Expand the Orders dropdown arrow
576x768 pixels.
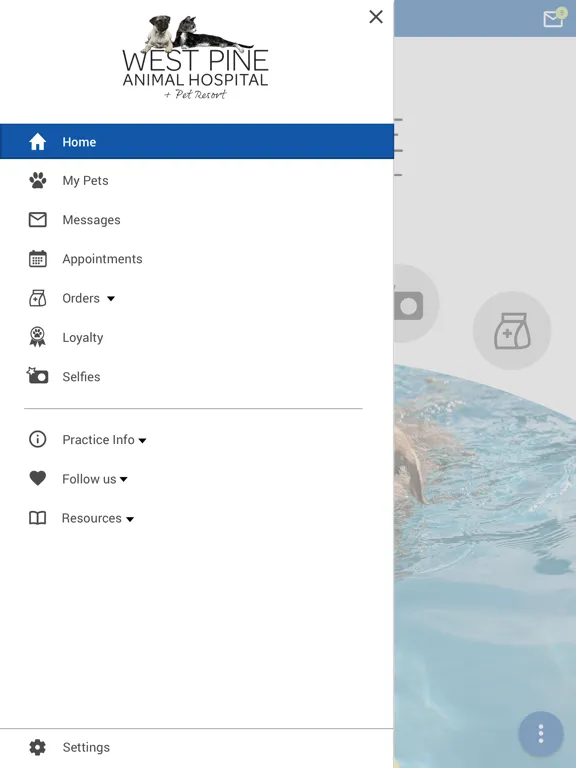[111, 299]
